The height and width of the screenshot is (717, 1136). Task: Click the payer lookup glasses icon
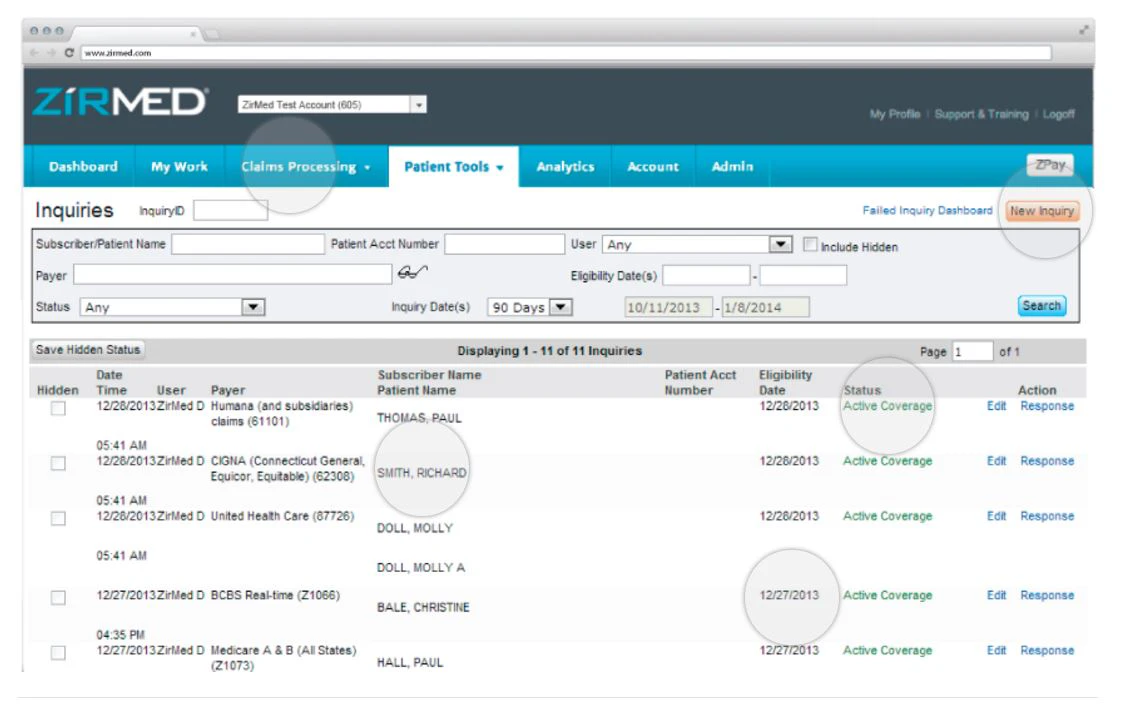pos(412,272)
